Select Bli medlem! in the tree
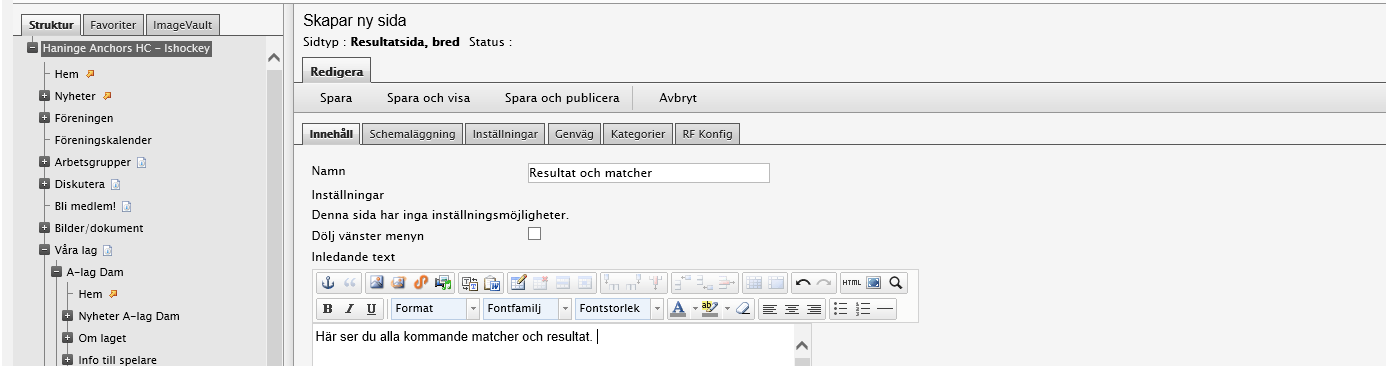This screenshot has width=1386, height=366. coord(85,206)
